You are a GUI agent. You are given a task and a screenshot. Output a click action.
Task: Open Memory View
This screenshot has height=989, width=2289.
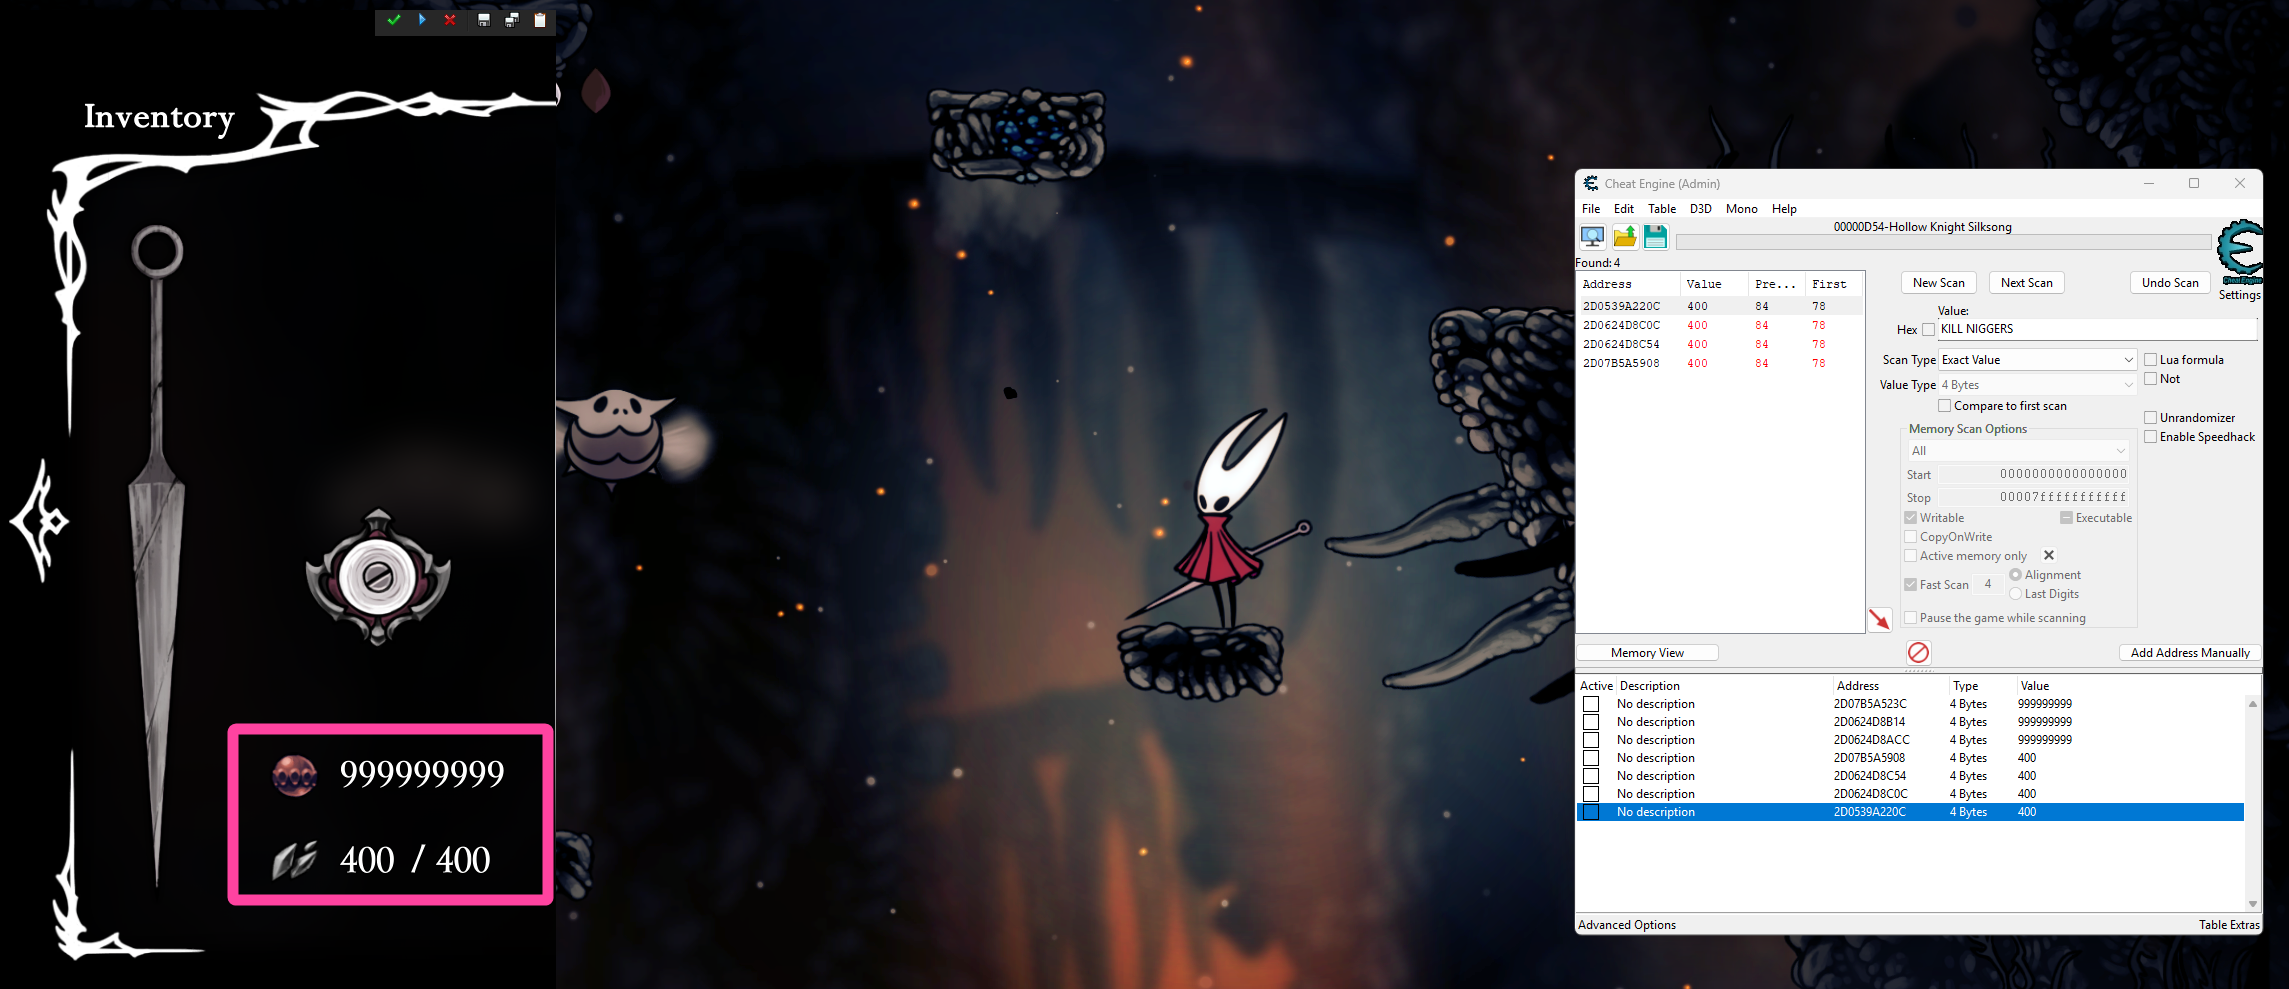click(1647, 653)
